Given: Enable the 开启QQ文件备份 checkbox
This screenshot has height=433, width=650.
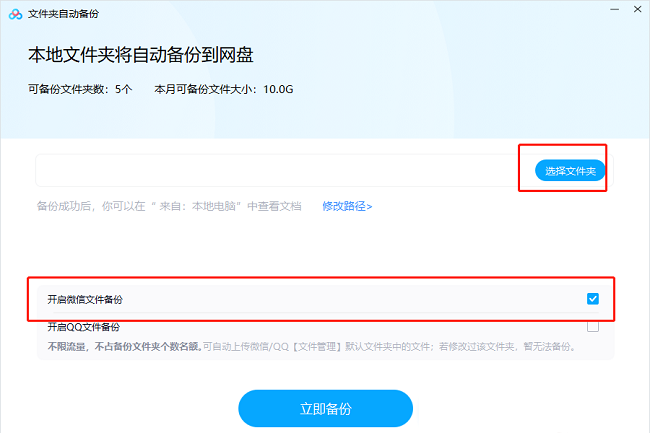Looking at the screenshot, I should tap(593, 326).
